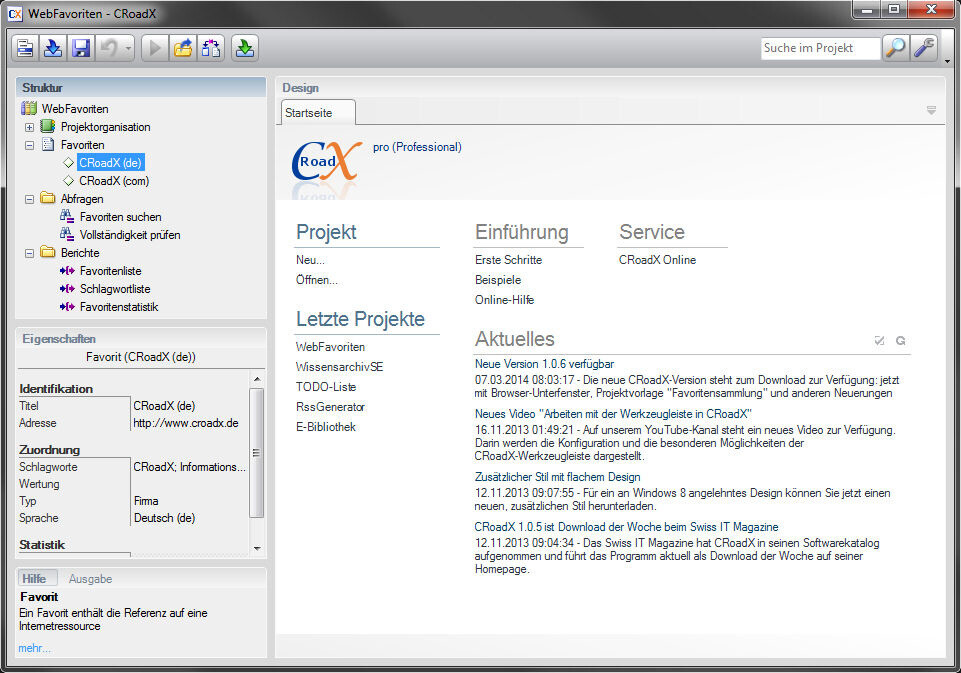Open the toolbar overflow arrow at far right
The image size is (961, 673).
tap(948, 61)
